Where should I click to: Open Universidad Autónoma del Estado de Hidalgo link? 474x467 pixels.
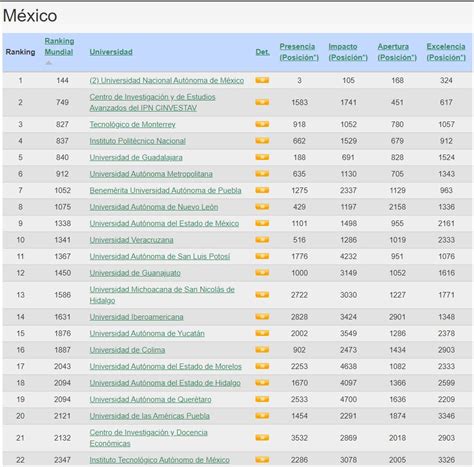click(x=165, y=383)
